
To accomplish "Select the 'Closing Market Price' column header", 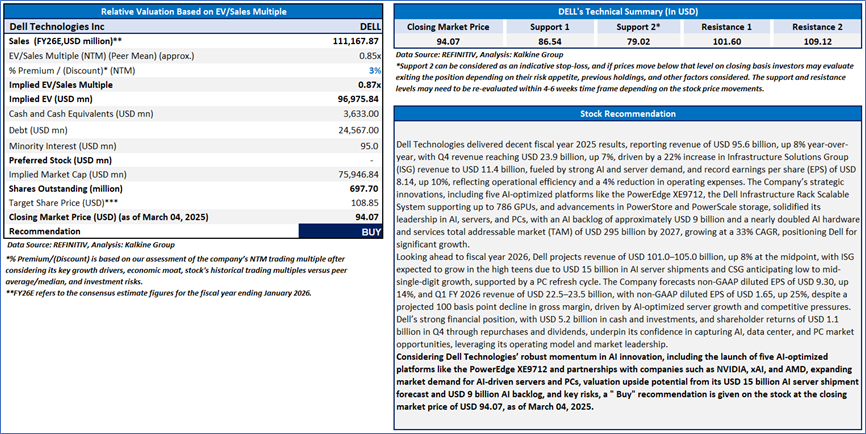I will click(x=448, y=27).
